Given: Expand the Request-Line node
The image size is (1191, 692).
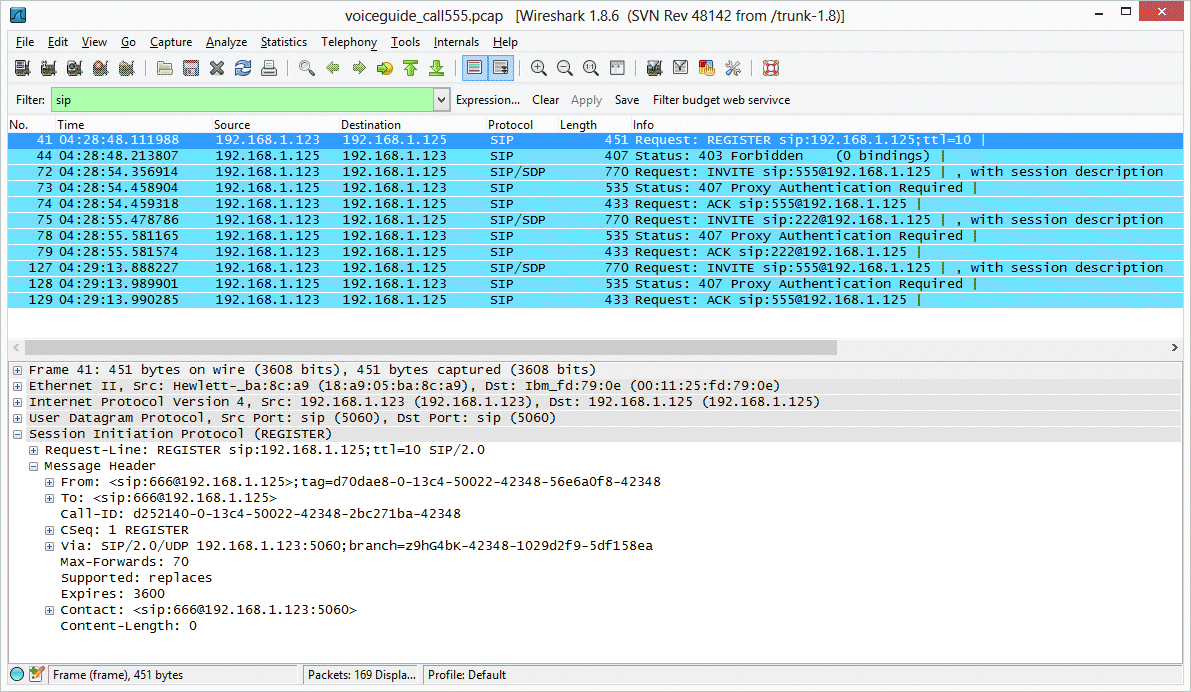Looking at the screenshot, I should pos(33,450).
